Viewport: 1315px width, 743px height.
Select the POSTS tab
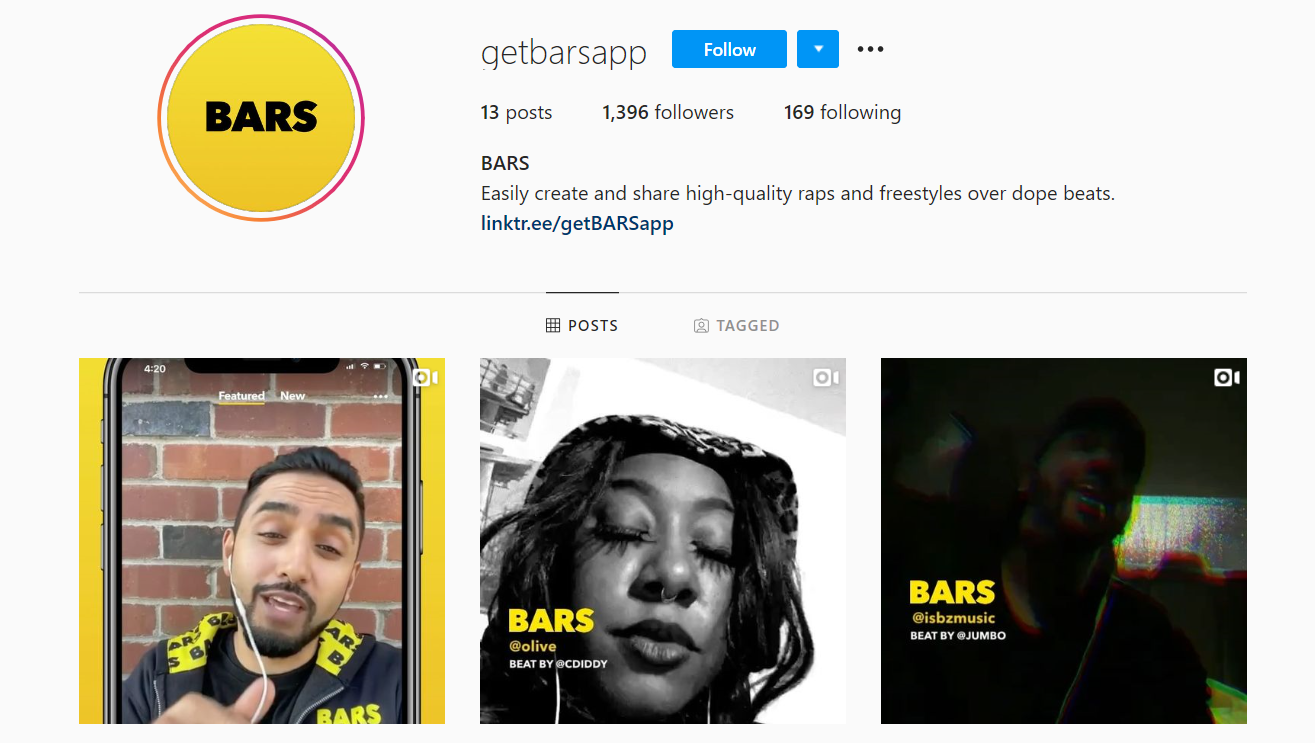582,325
